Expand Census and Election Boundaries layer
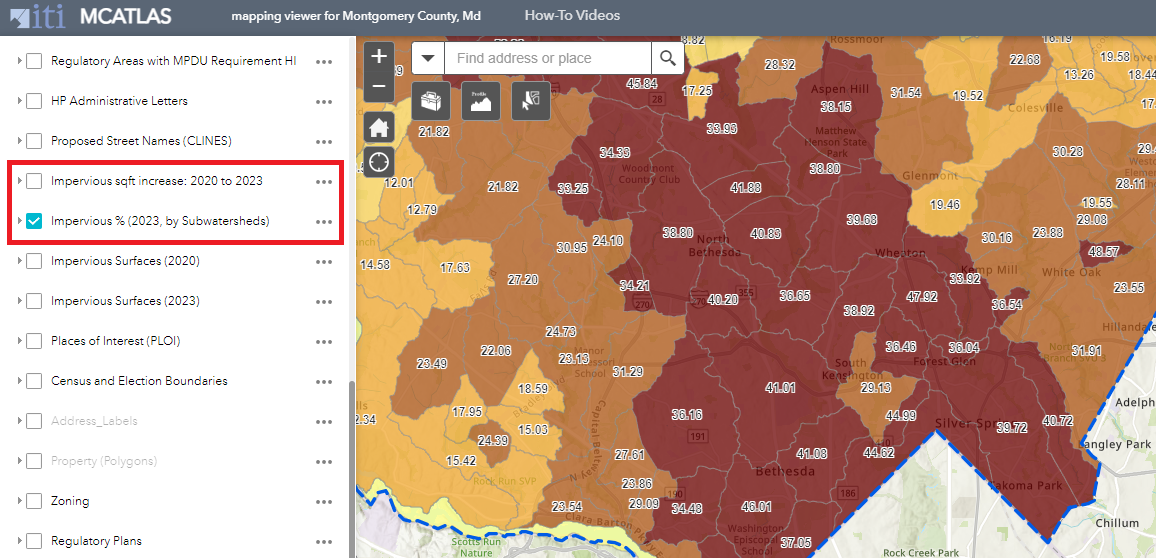The height and width of the screenshot is (558, 1156). (x=19, y=381)
